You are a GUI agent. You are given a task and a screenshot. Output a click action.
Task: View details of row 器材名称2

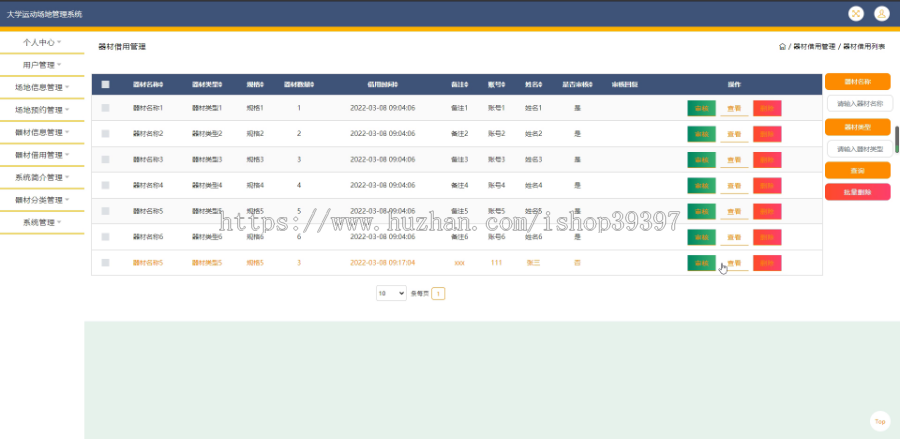[734, 134]
